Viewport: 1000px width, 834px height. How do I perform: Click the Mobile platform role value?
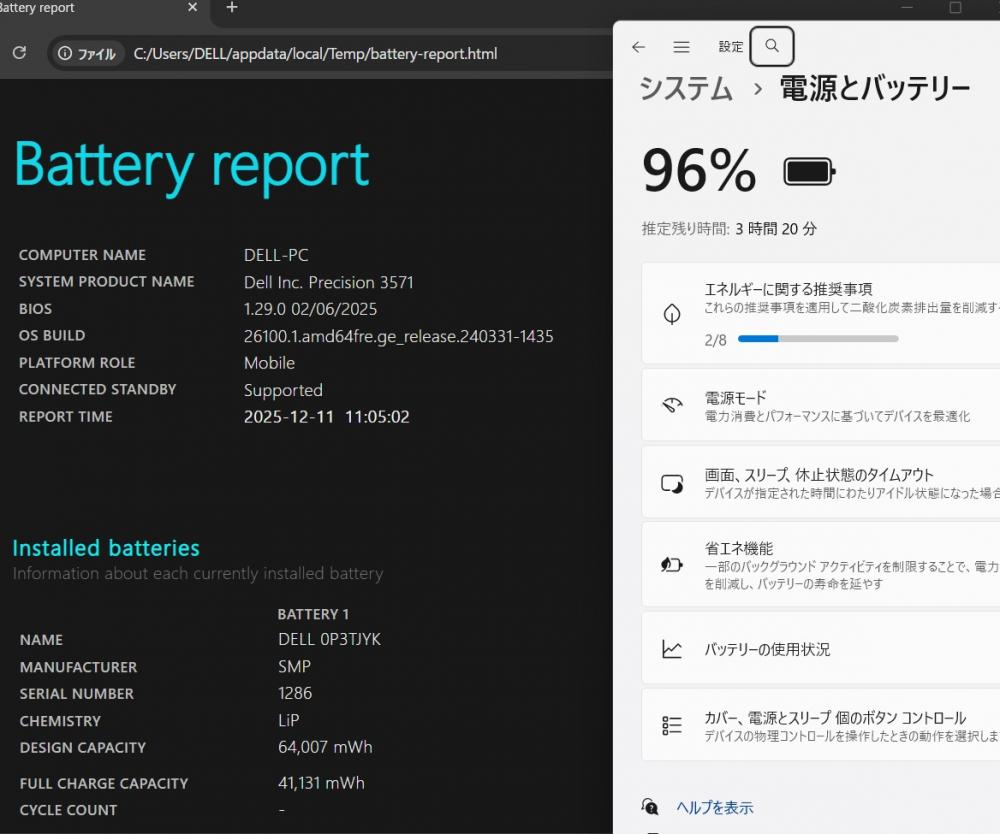point(269,363)
